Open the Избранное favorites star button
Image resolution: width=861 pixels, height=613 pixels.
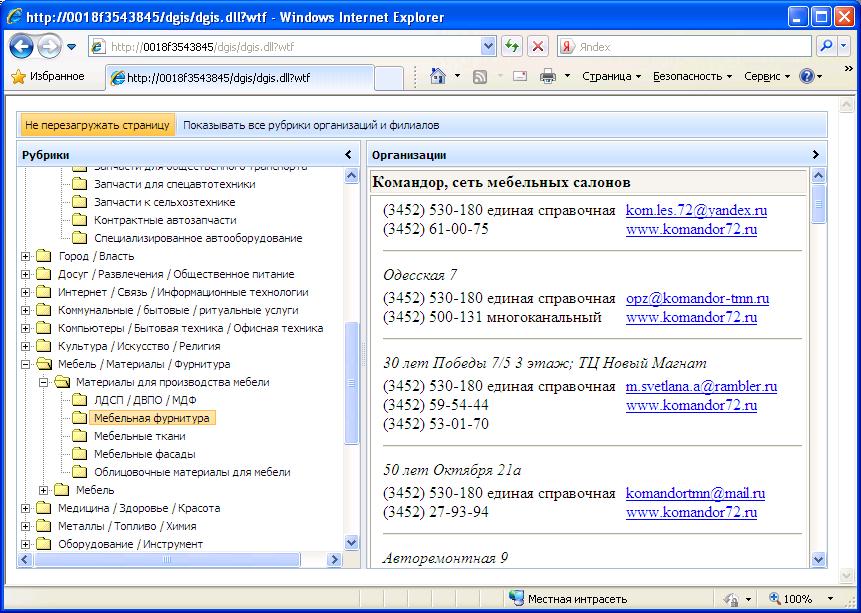[x=48, y=77]
